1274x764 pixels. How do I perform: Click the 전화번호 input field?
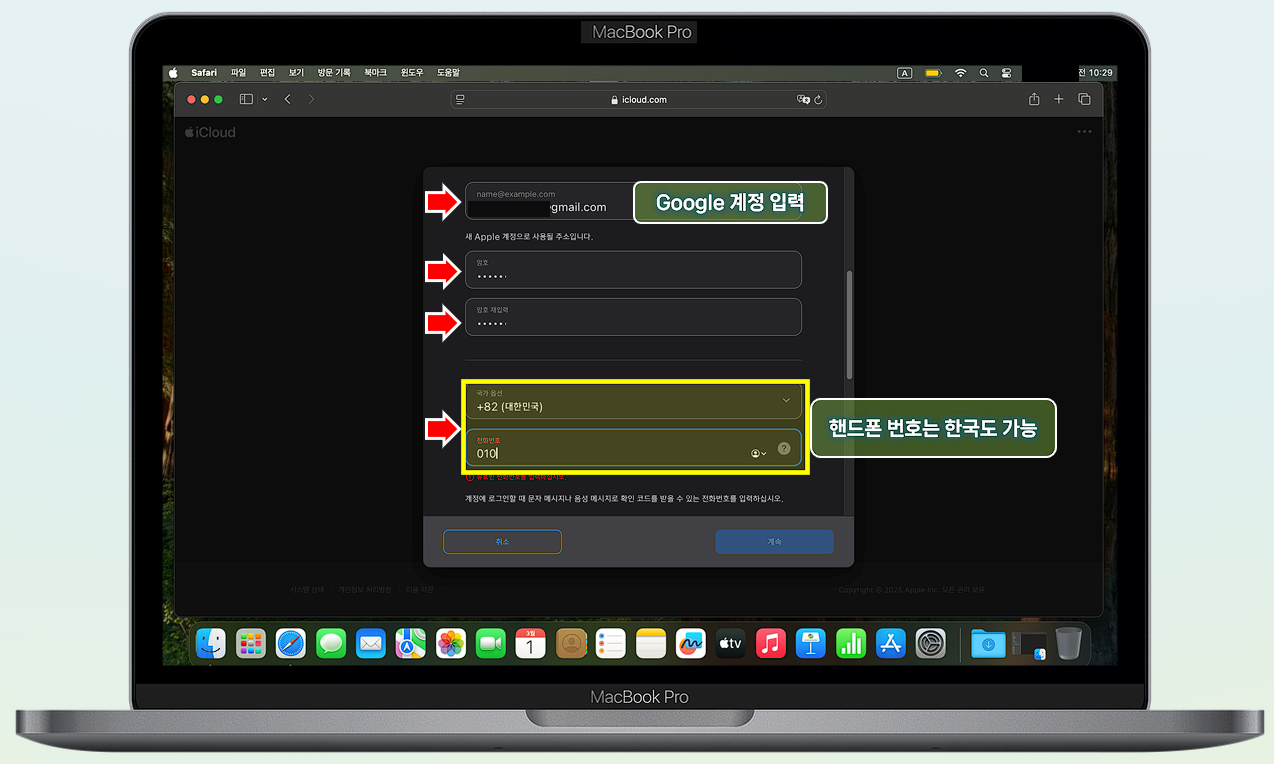pyautogui.click(x=634, y=448)
